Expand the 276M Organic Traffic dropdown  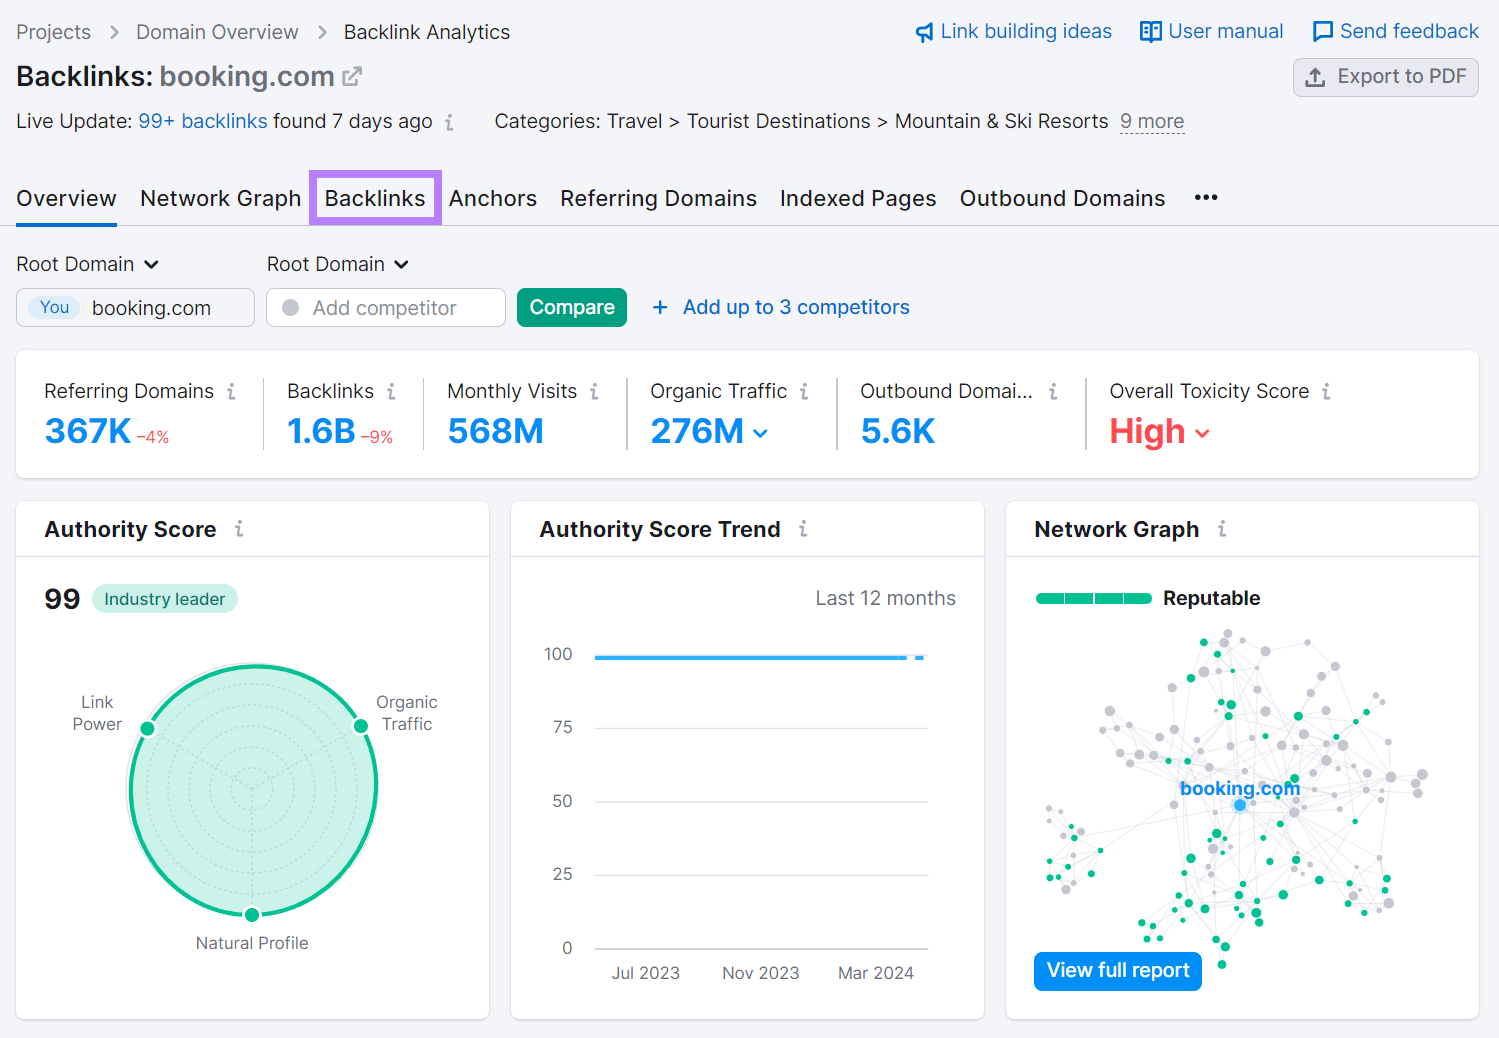[x=761, y=433]
